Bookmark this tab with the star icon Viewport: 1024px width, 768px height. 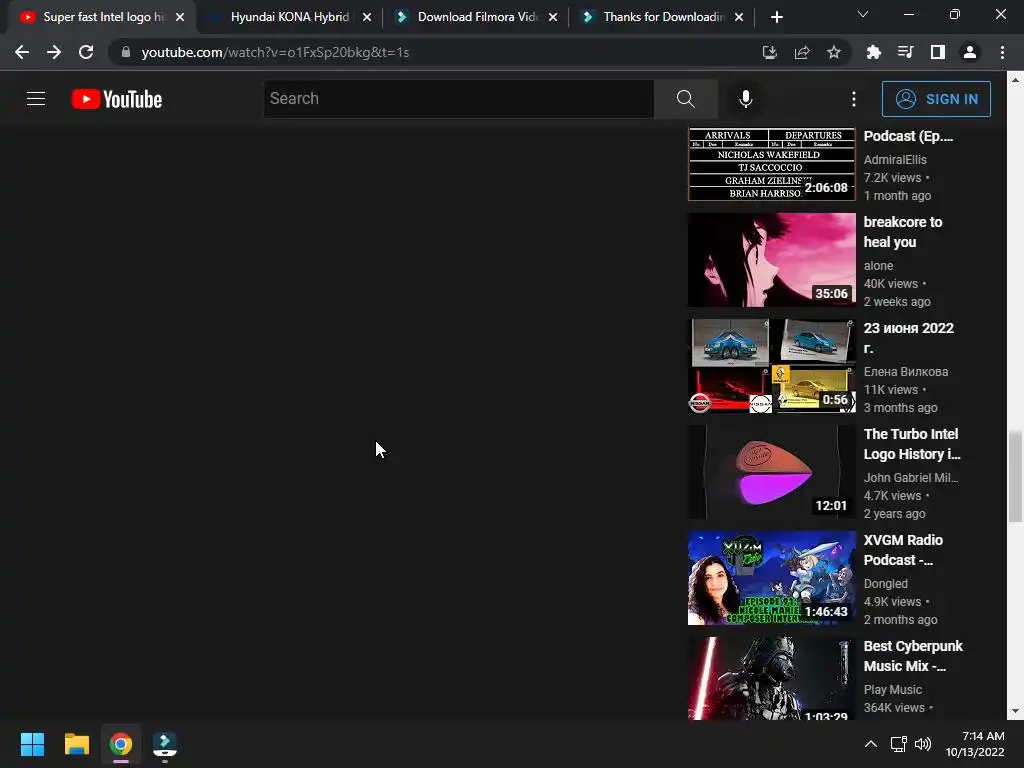tap(834, 52)
